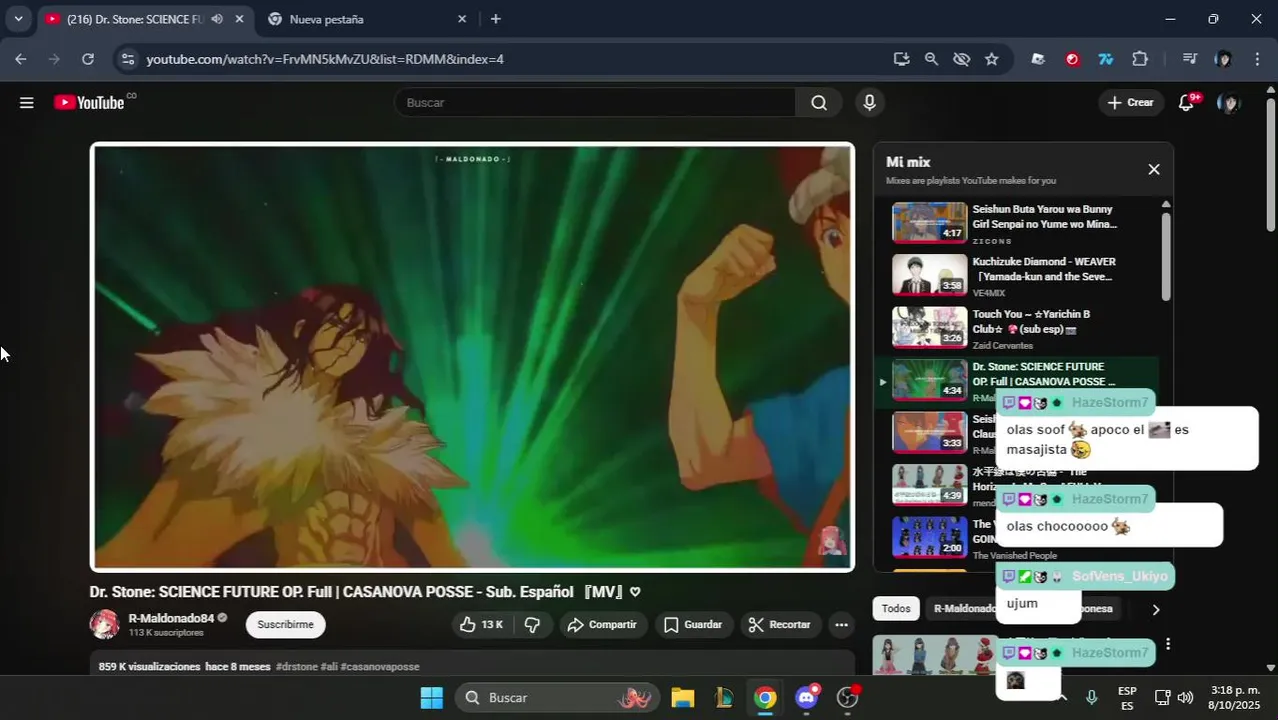Image resolution: width=1278 pixels, height=720 pixels.
Task: Dislike the video with thumbs down
Action: 532,625
